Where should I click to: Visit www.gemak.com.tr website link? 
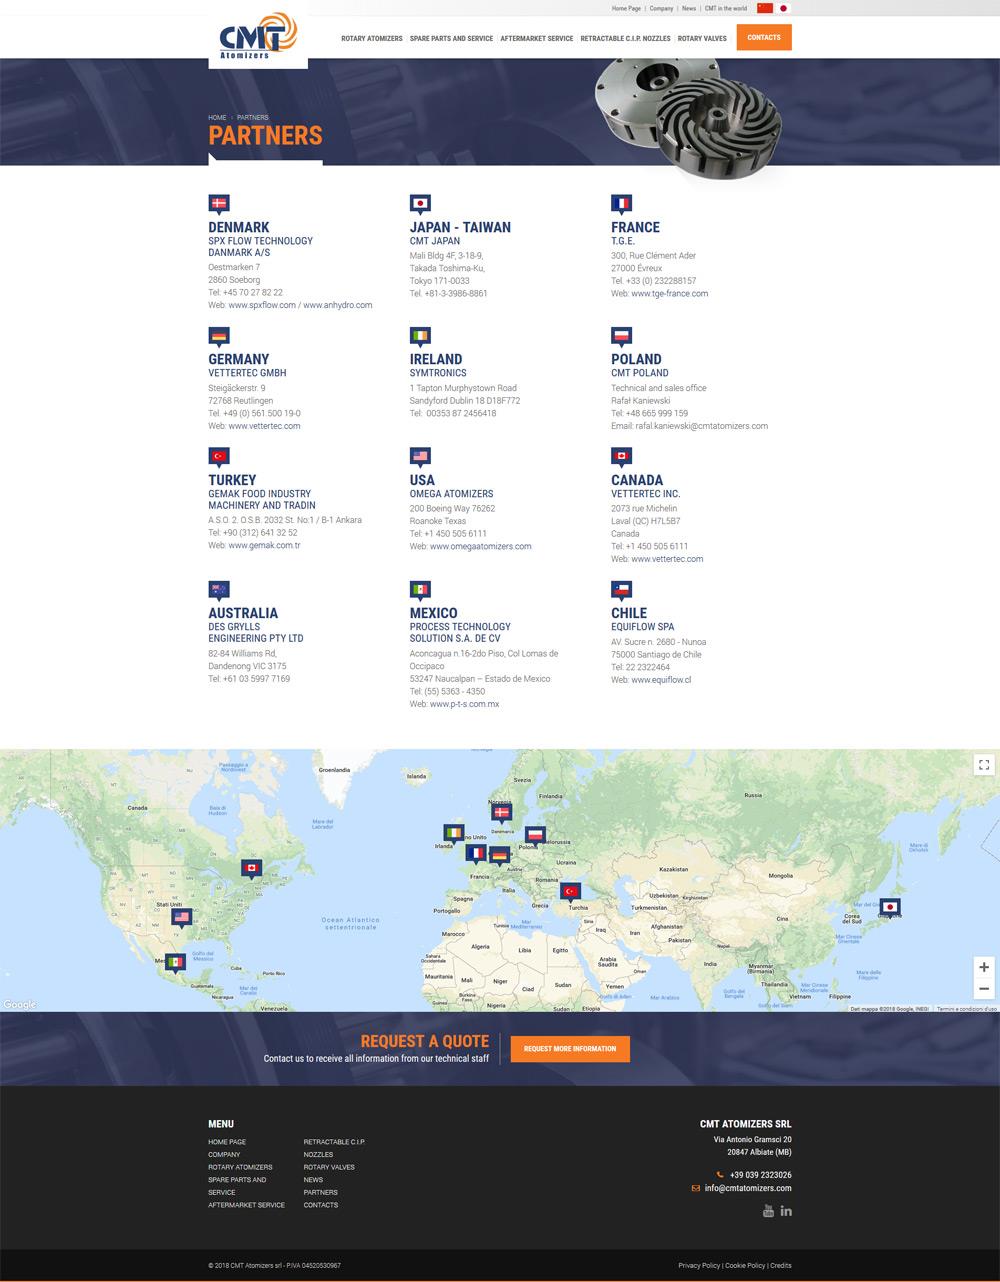point(264,546)
